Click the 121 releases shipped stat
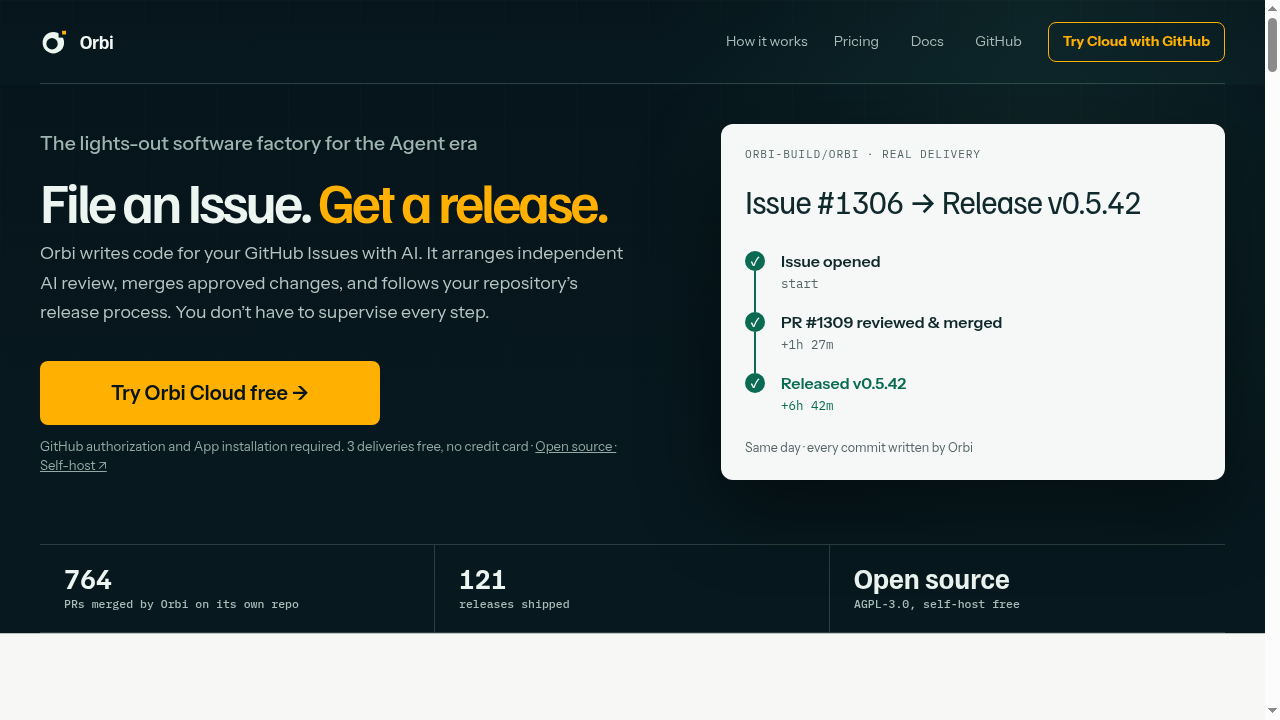This screenshot has width=1280, height=720. point(514,589)
